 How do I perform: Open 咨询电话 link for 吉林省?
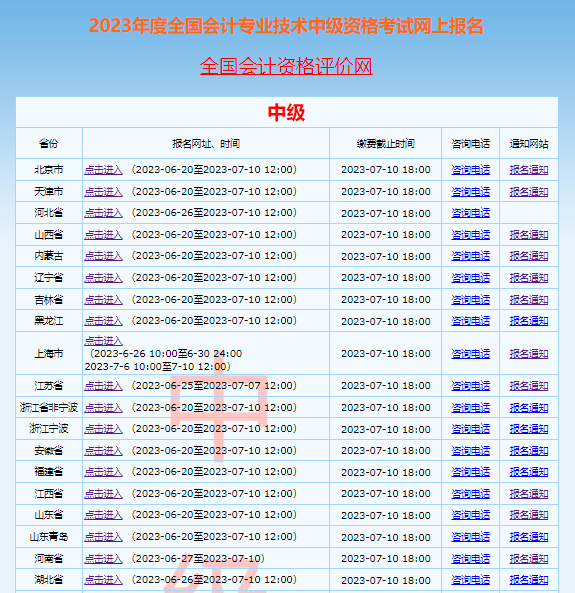click(470, 300)
